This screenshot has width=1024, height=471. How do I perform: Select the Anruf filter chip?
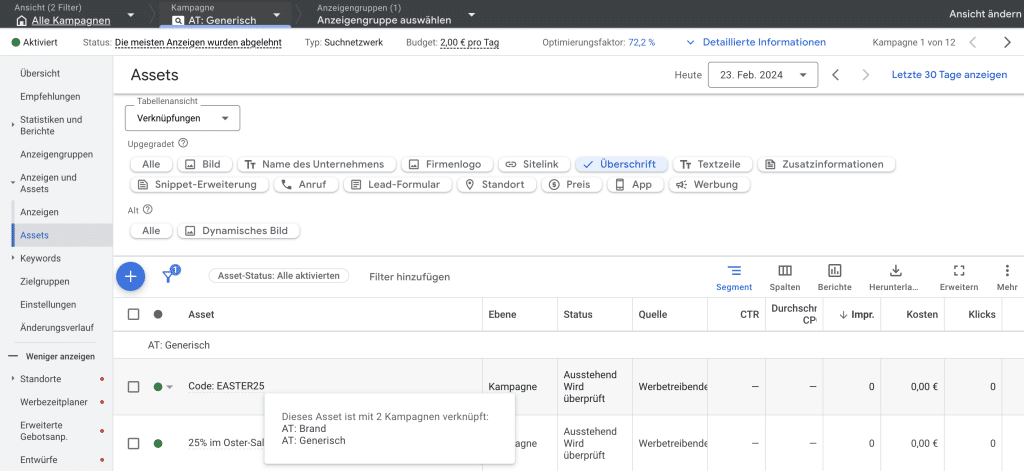pyautogui.click(x=306, y=185)
